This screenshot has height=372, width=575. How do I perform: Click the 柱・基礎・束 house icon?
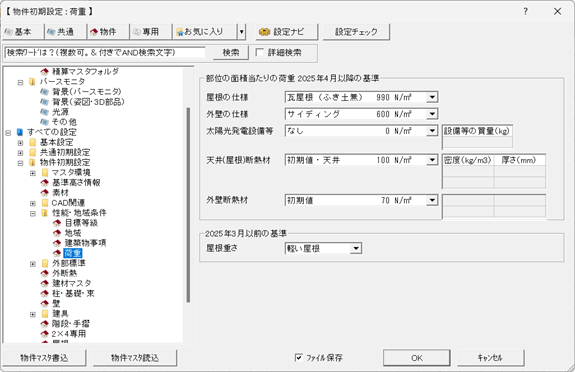[x=45, y=293]
